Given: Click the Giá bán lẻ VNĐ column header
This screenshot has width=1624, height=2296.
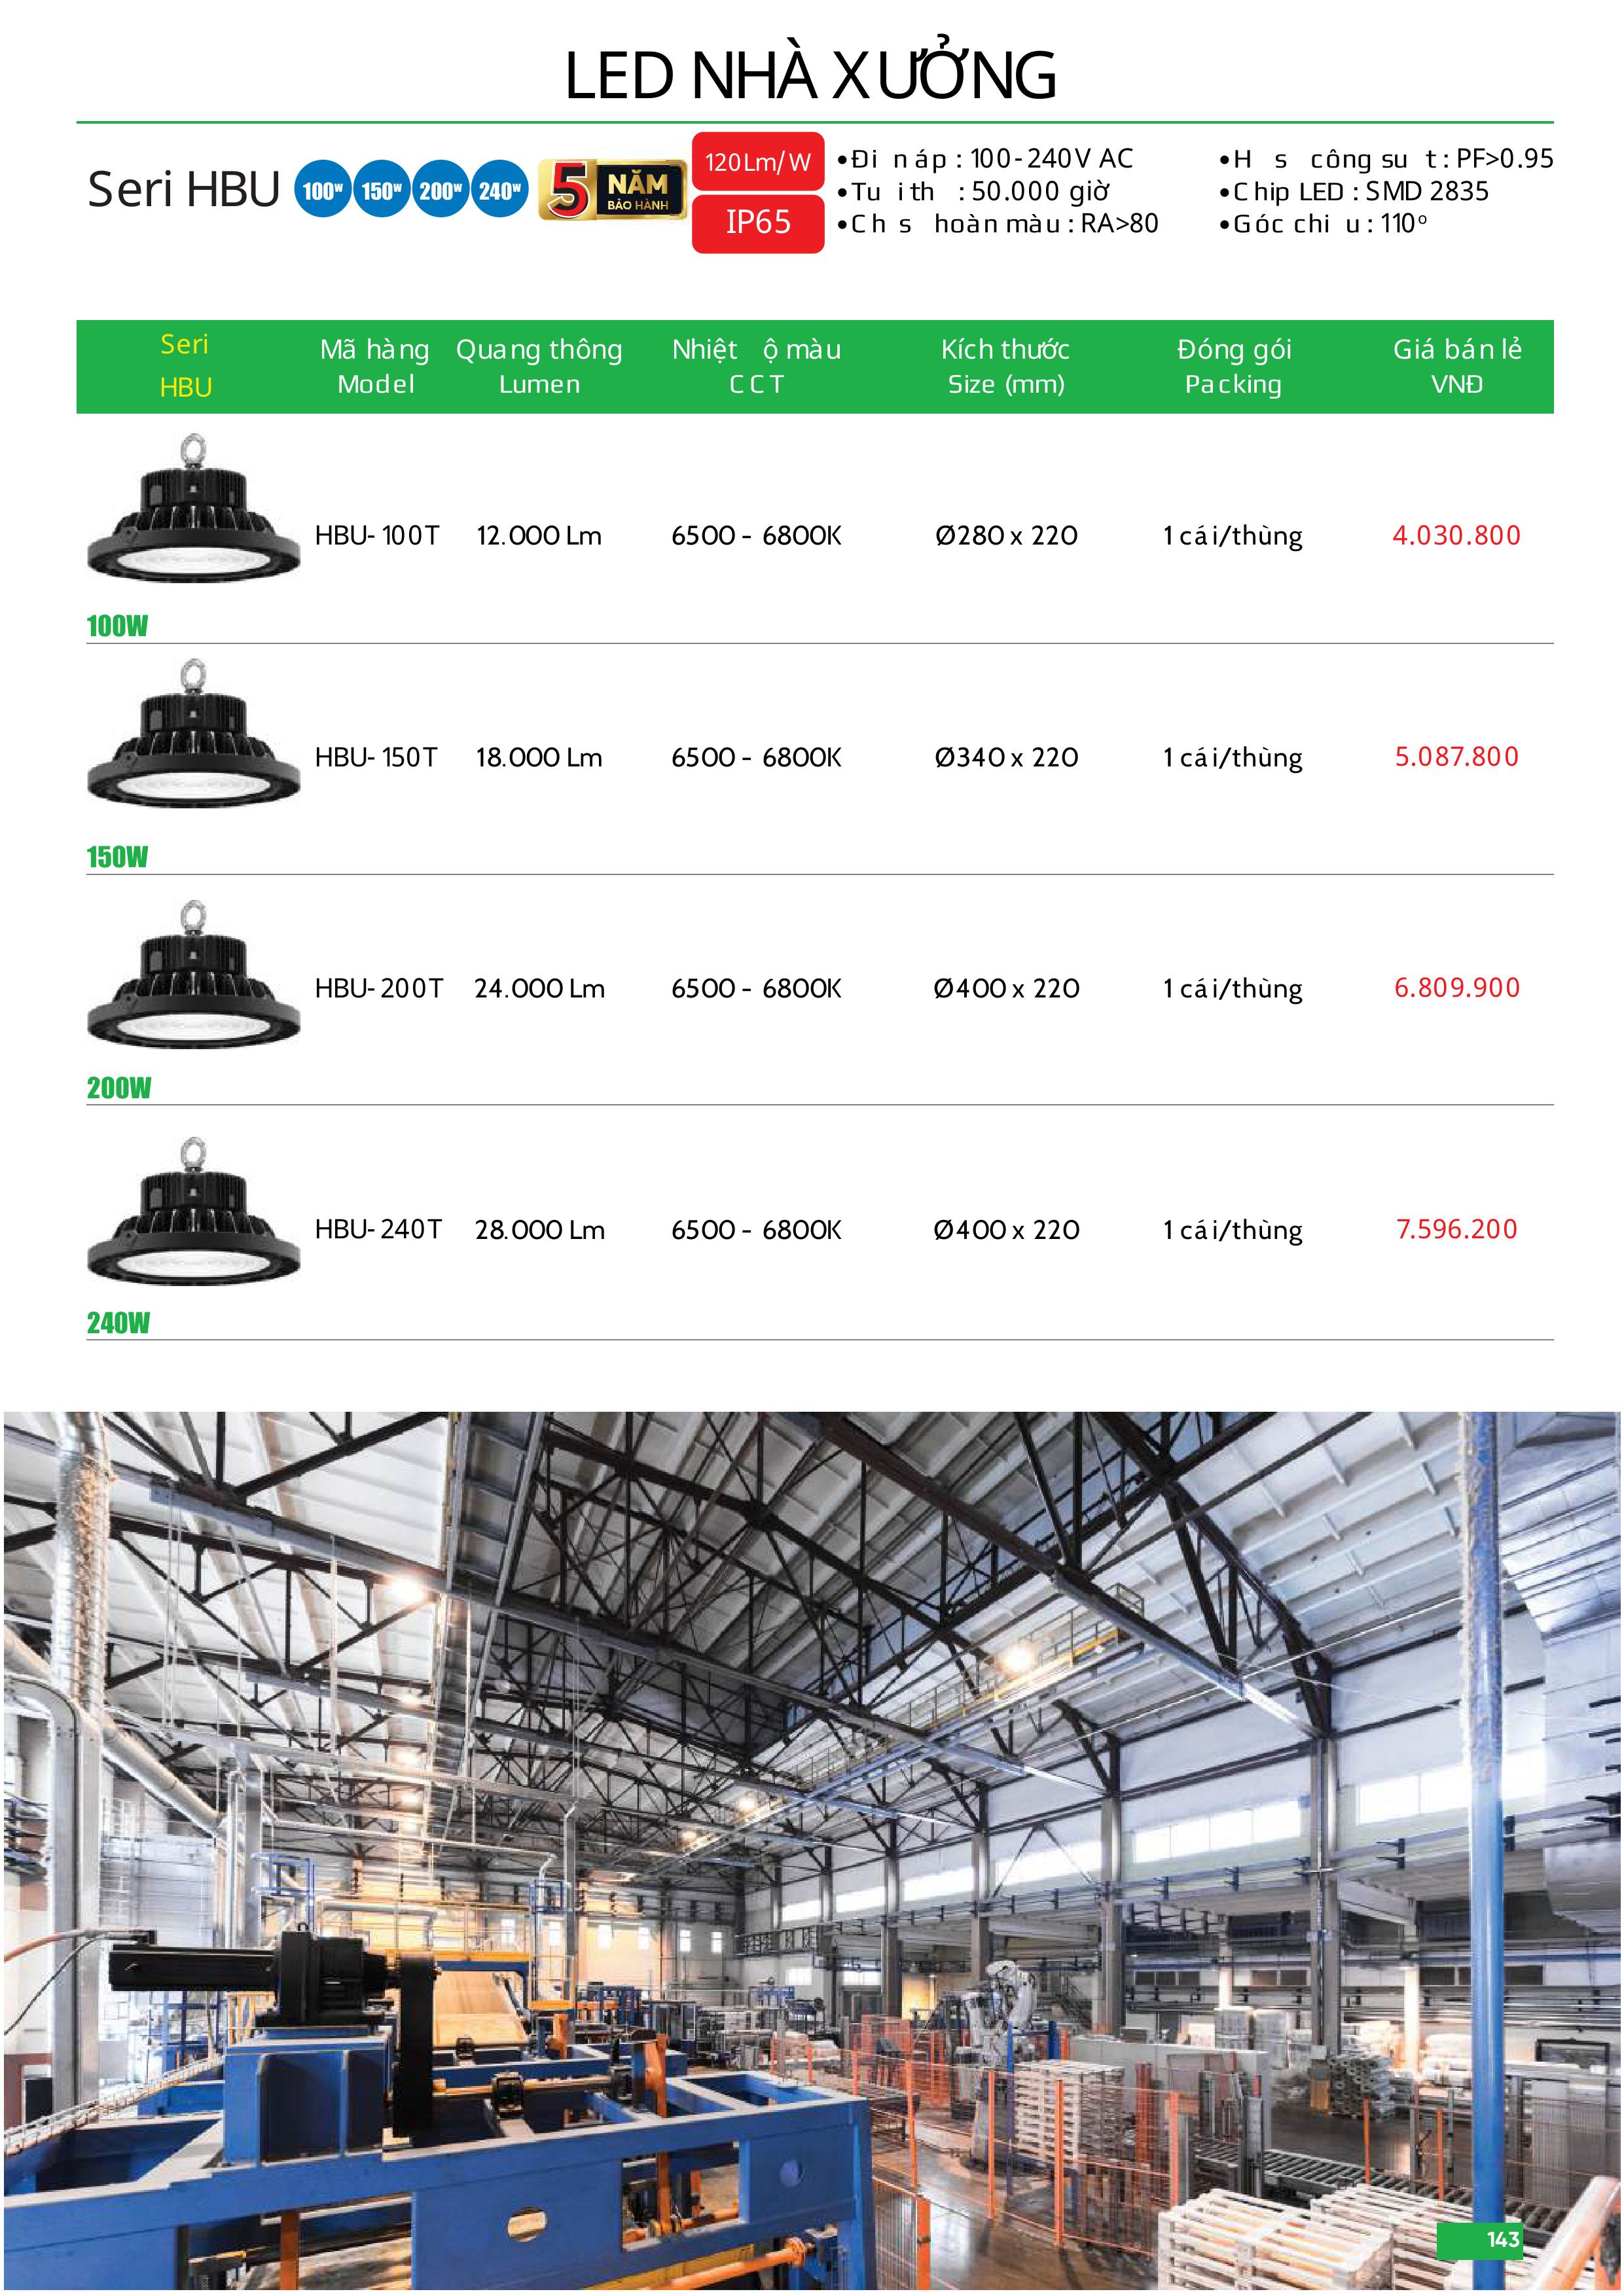Looking at the screenshot, I should [1457, 366].
